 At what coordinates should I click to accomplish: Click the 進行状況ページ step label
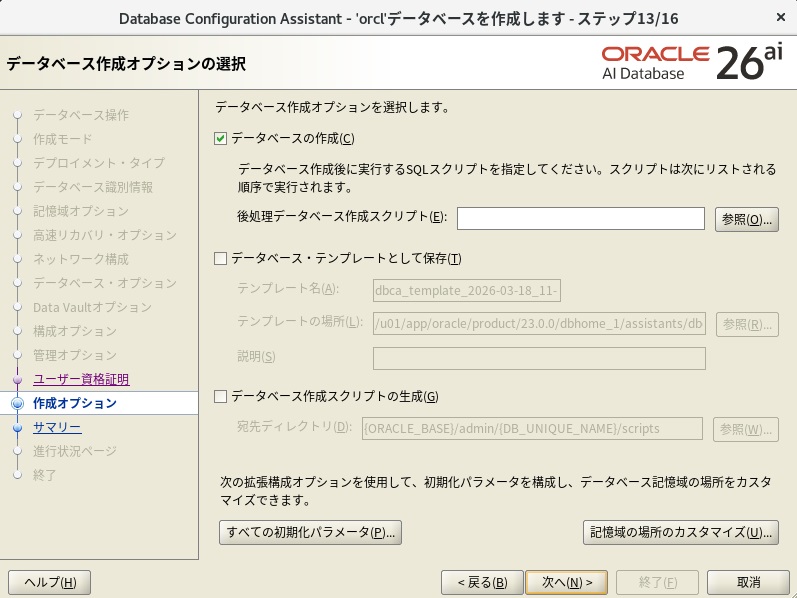coord(75,451)
